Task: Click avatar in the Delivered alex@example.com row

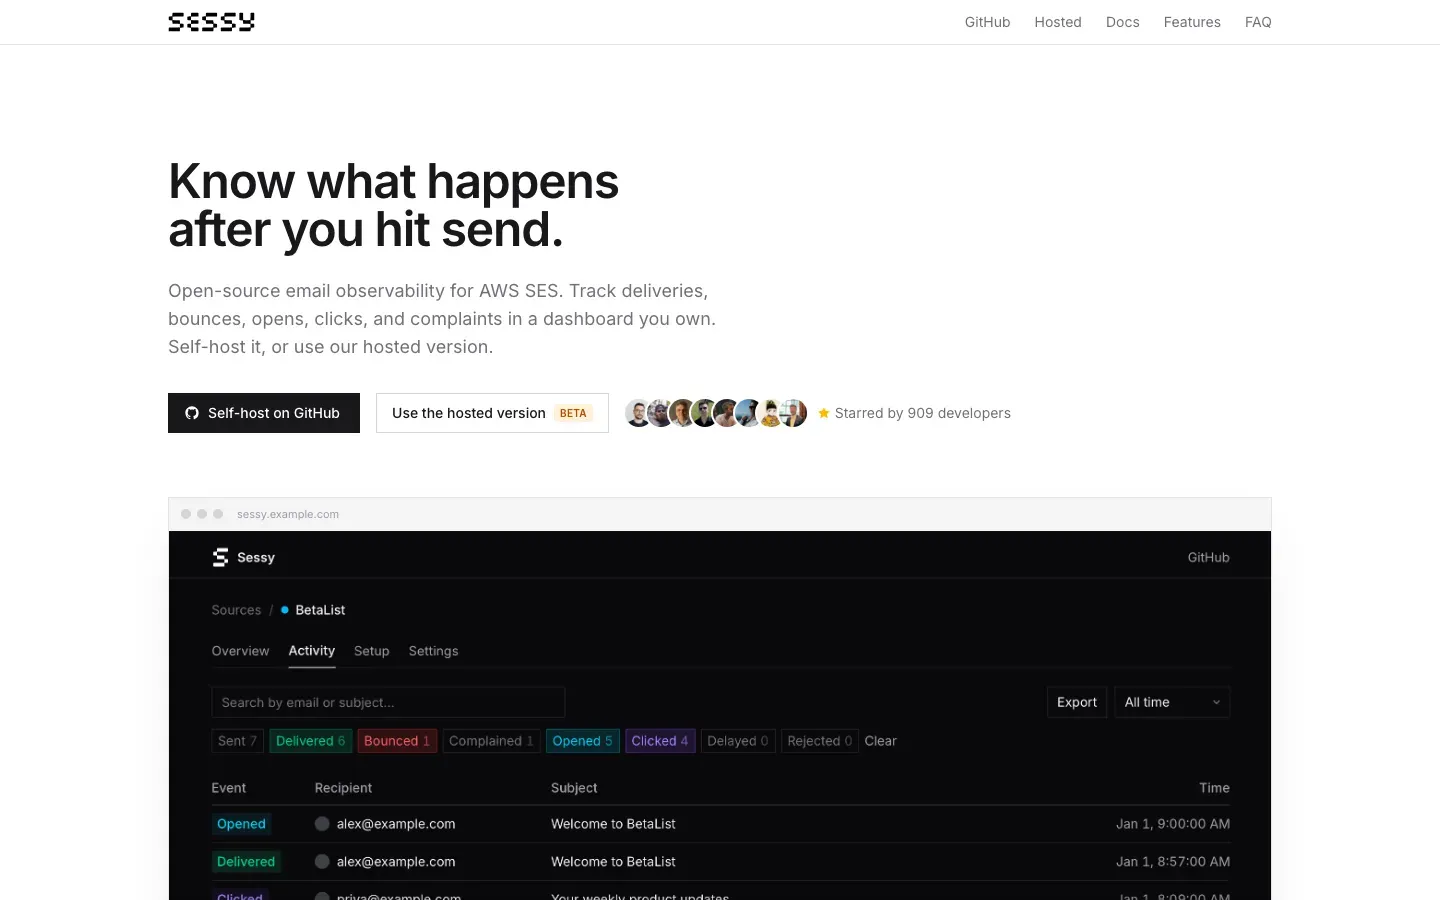Action: [322, 862]
